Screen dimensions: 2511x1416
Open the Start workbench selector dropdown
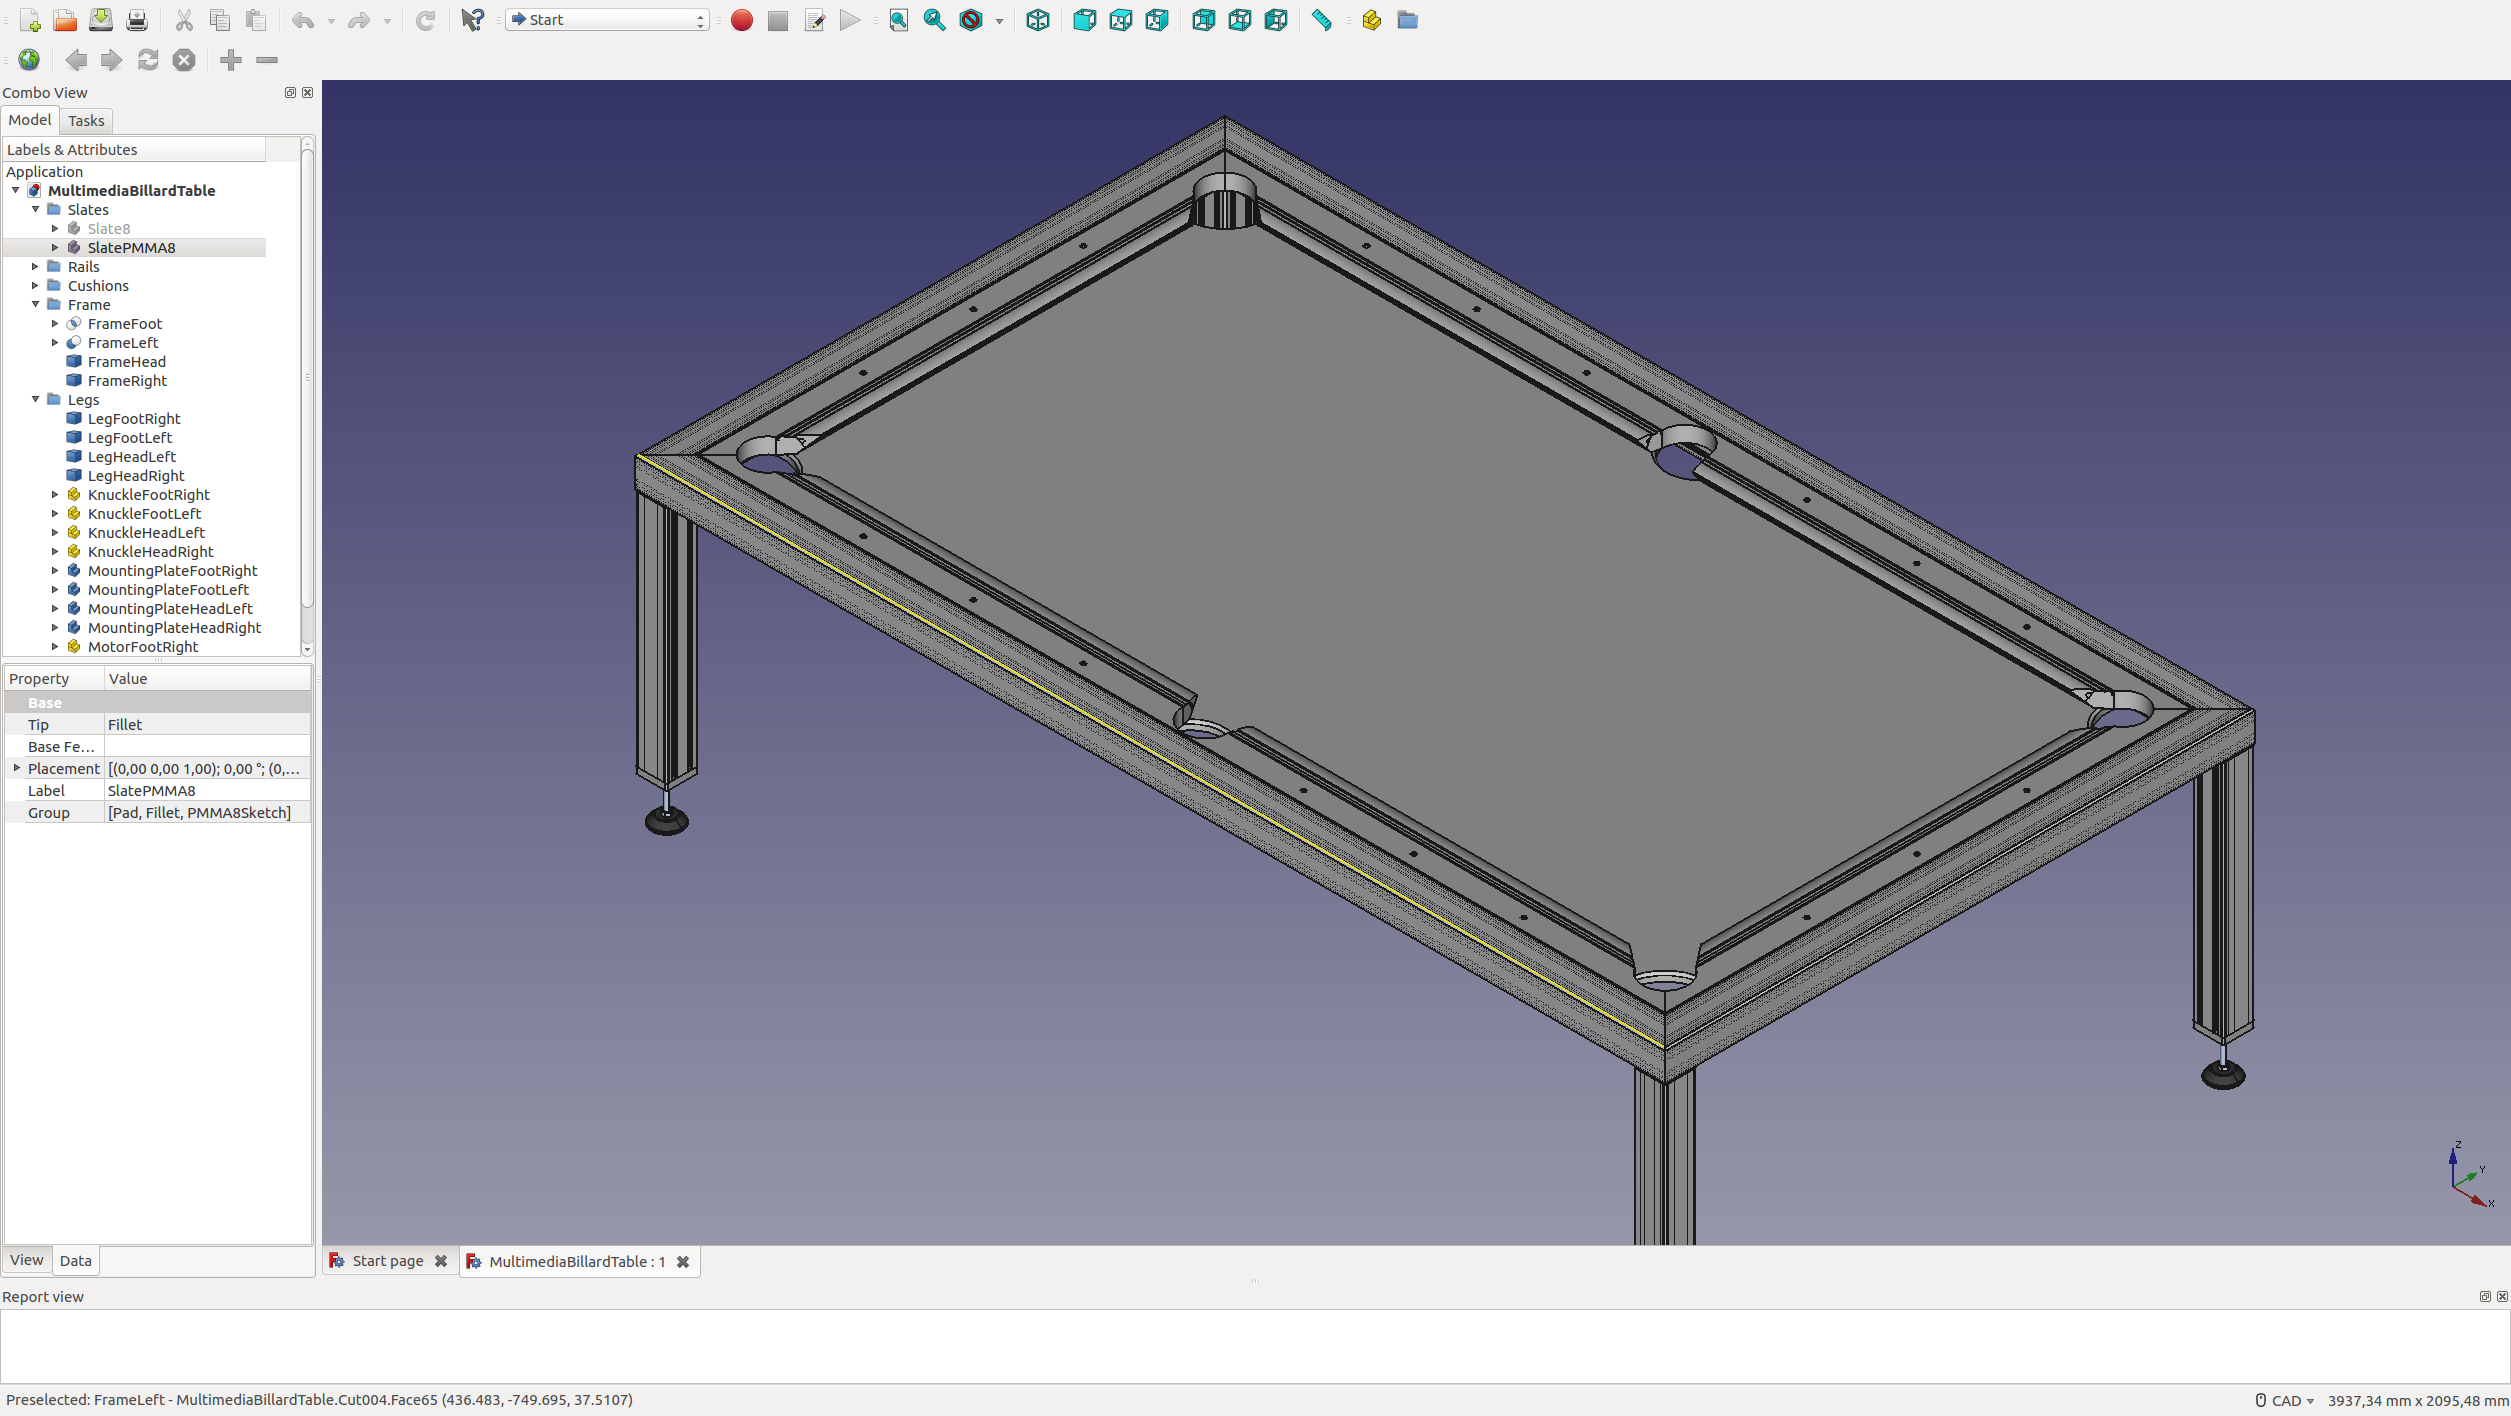click(607, 20)
